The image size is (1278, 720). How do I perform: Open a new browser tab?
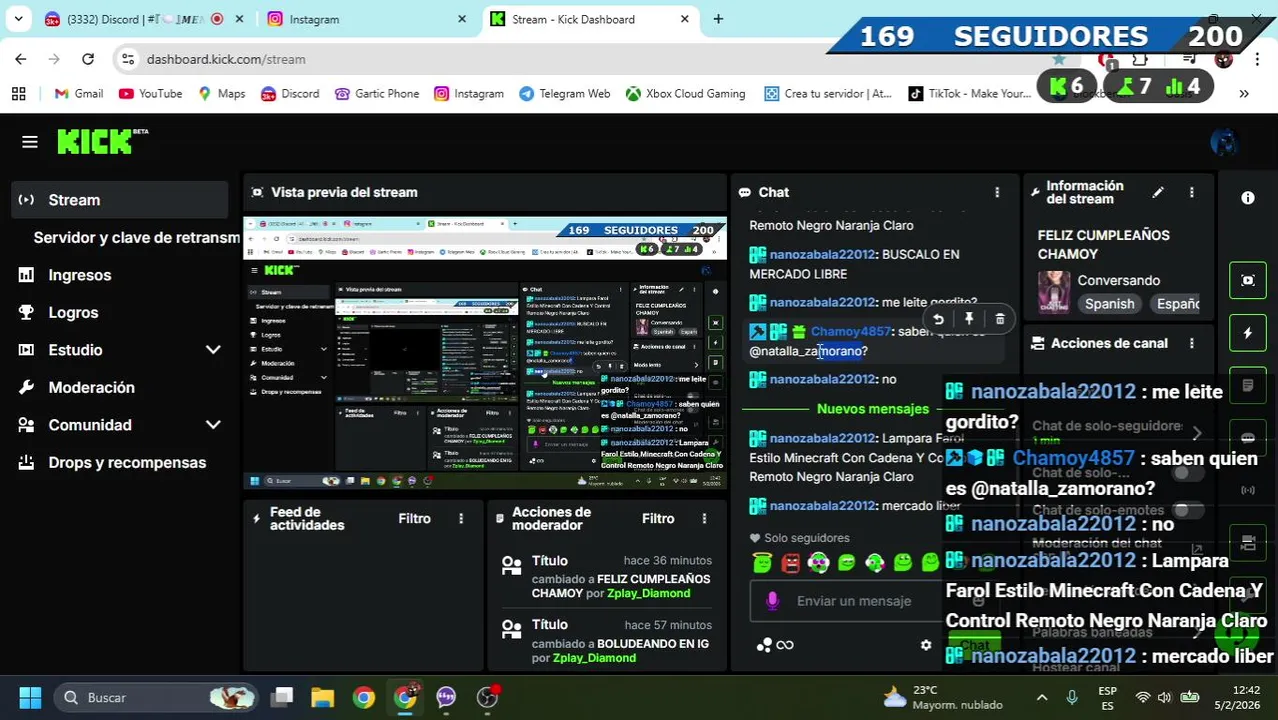point(718,19)
